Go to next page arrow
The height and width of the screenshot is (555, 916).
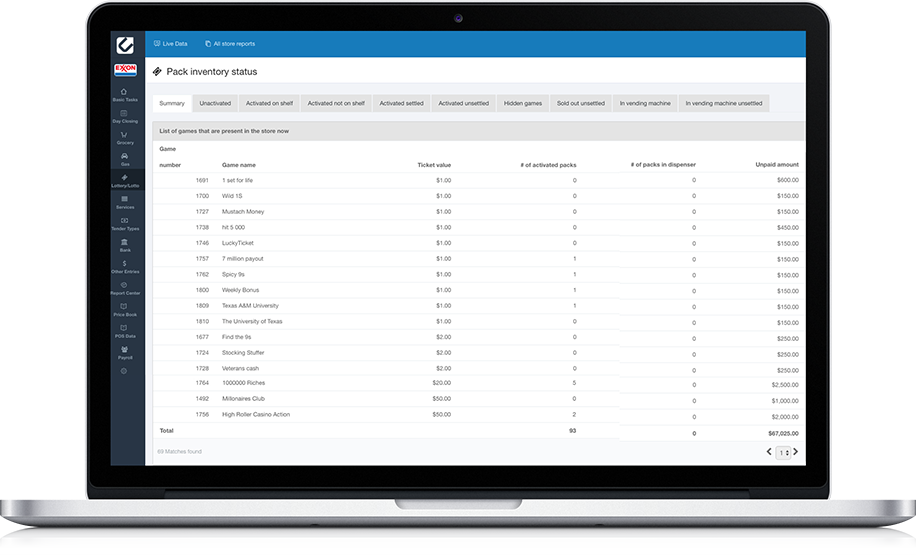796,452
